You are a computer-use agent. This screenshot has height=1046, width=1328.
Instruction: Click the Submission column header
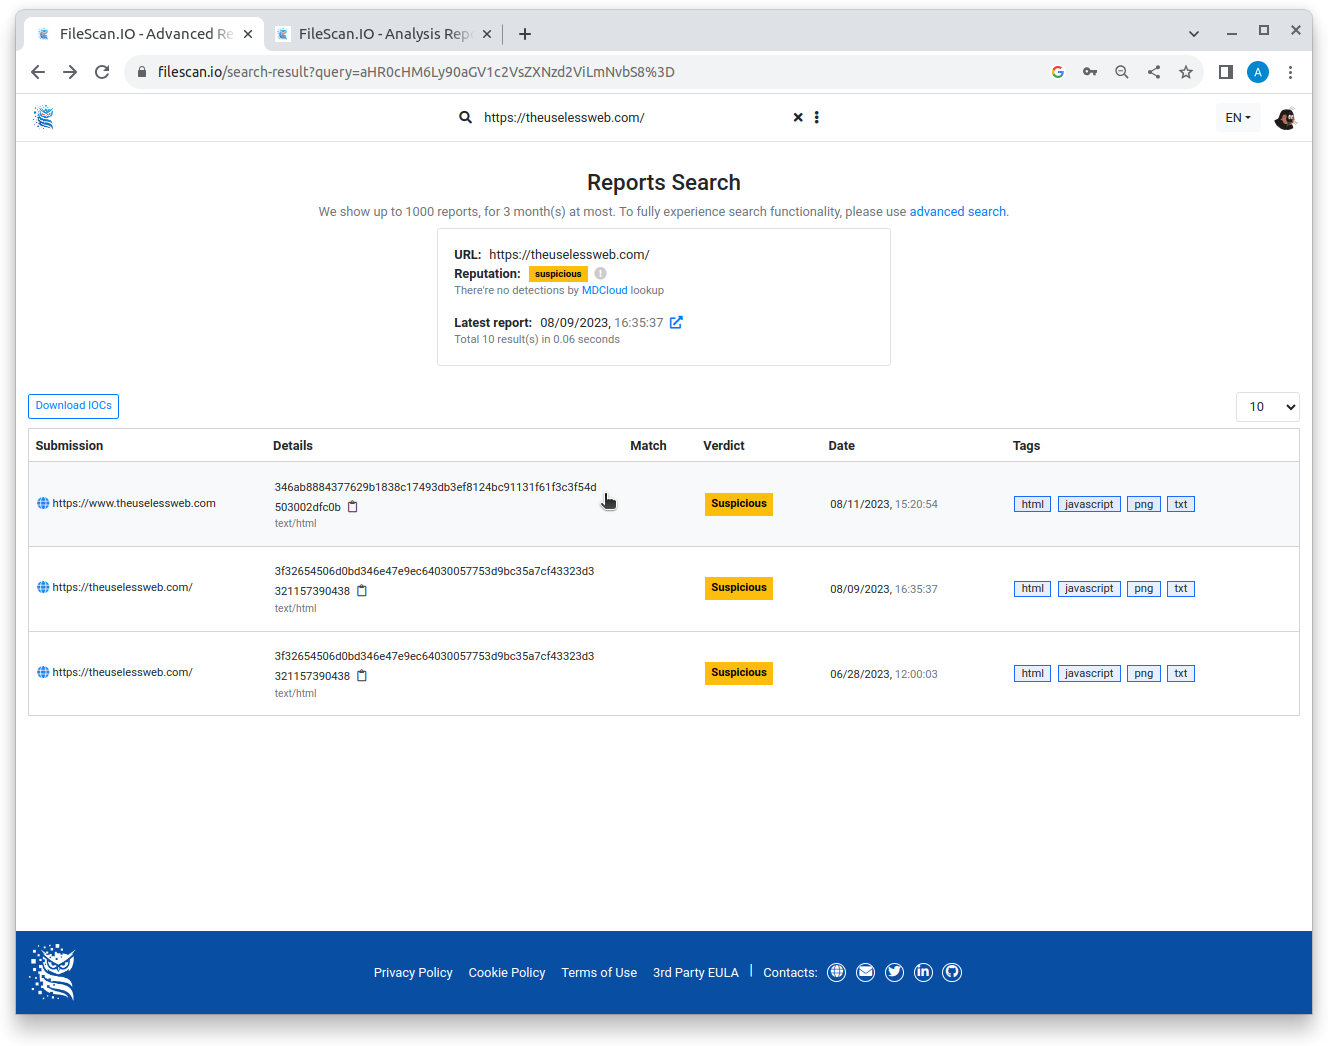[69, 446]
